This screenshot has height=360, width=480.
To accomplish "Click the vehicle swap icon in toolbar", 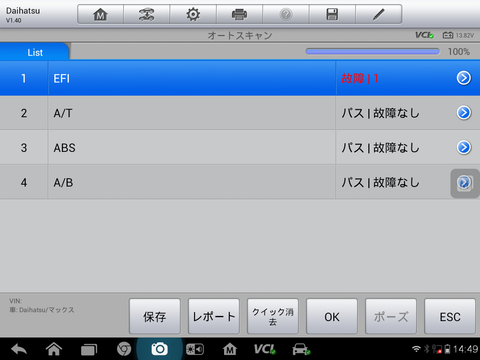I will [146, 14].
